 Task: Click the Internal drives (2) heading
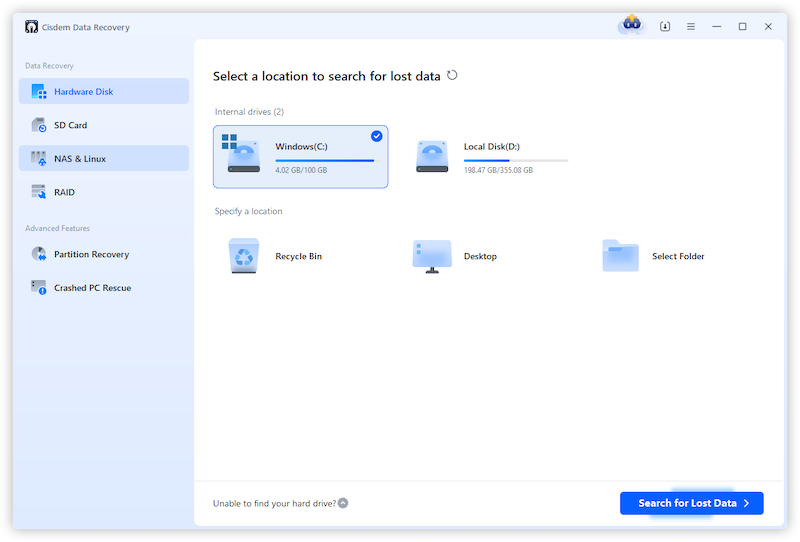(249, 112)
